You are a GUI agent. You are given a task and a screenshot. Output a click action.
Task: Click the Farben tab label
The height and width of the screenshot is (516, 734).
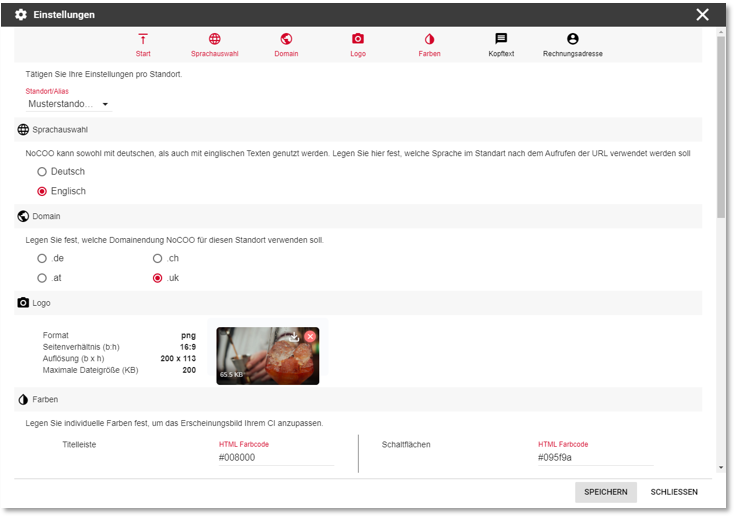429,54
